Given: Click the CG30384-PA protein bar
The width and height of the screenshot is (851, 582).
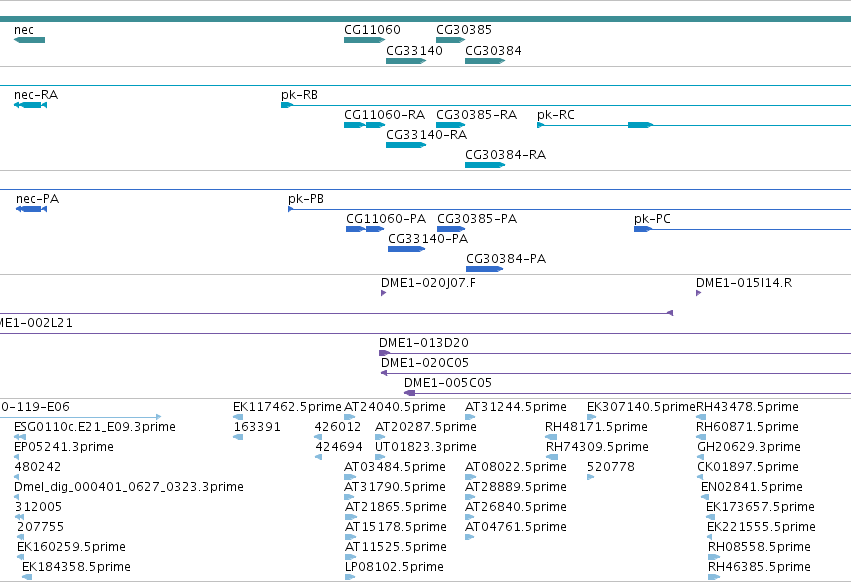Looking at the screenshot, I should (485, 269).
